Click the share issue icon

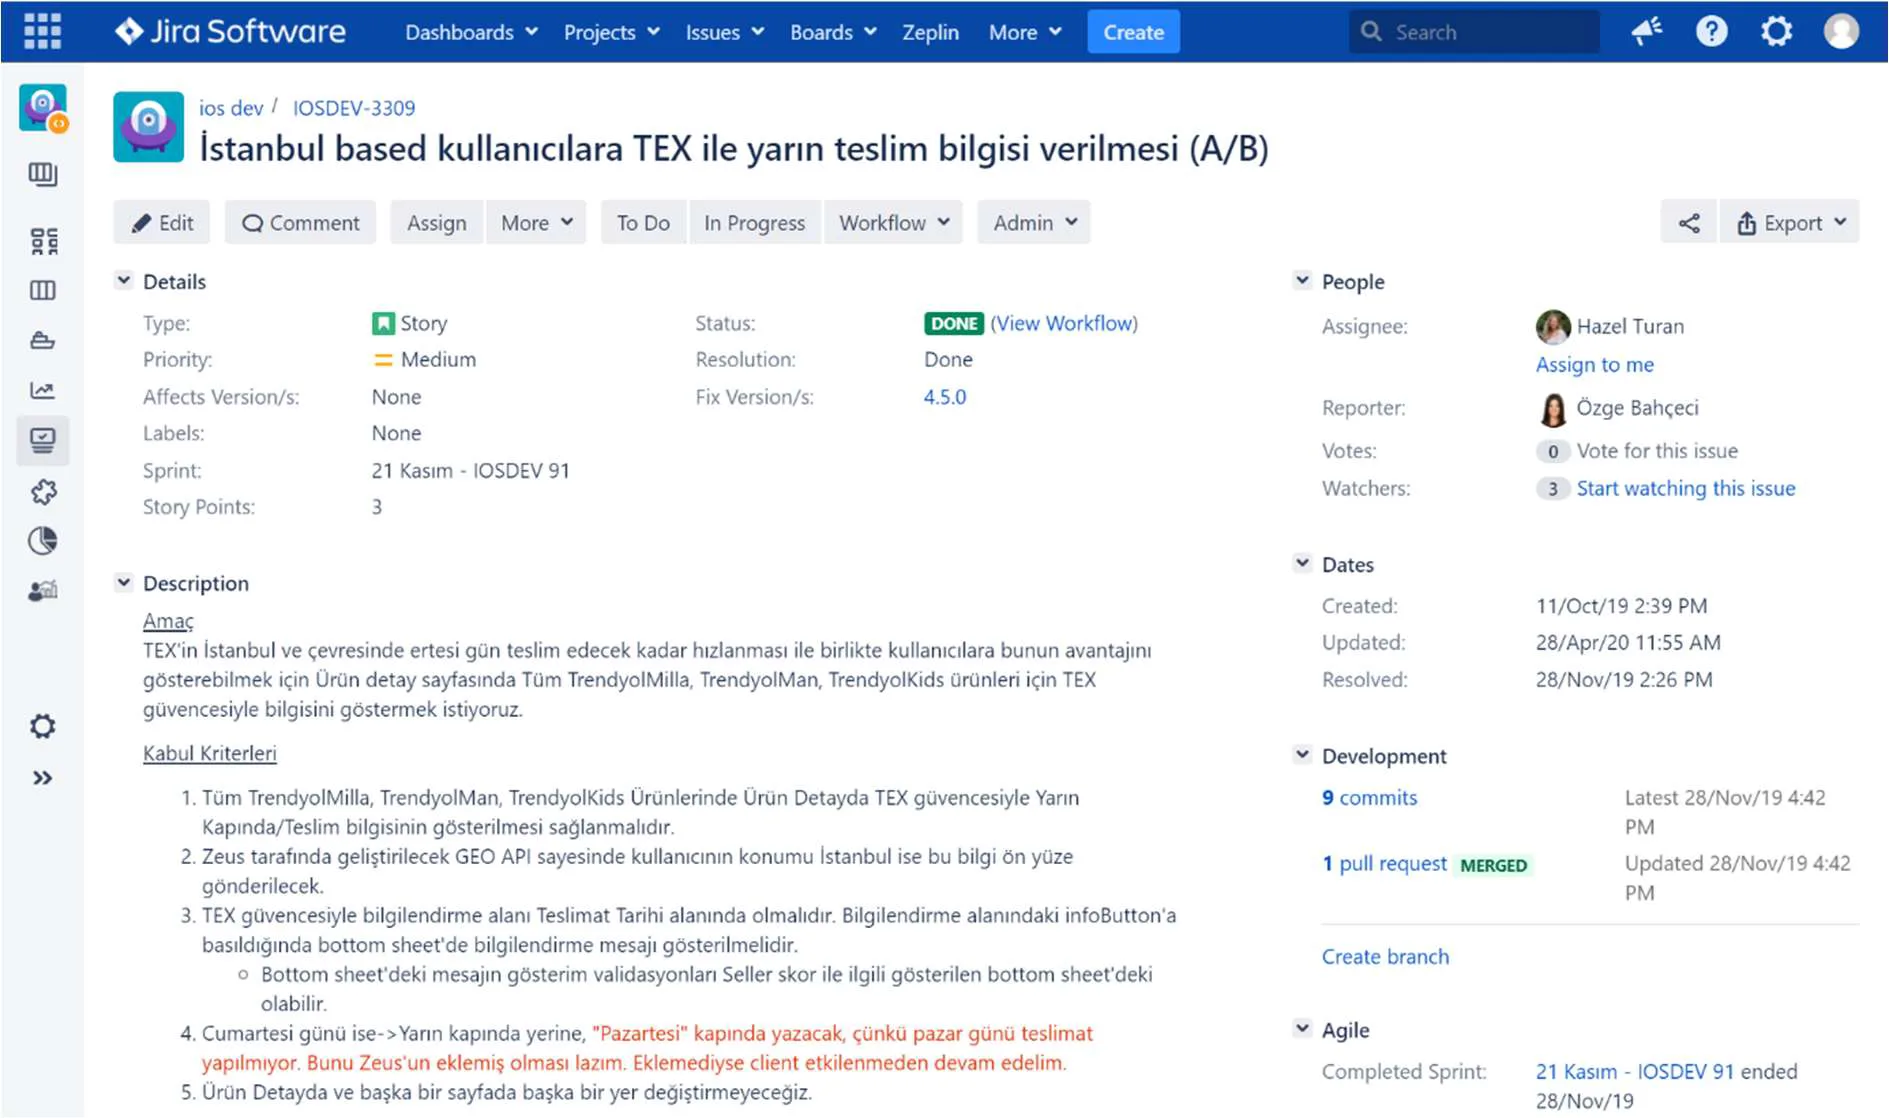coord(1689,223)
